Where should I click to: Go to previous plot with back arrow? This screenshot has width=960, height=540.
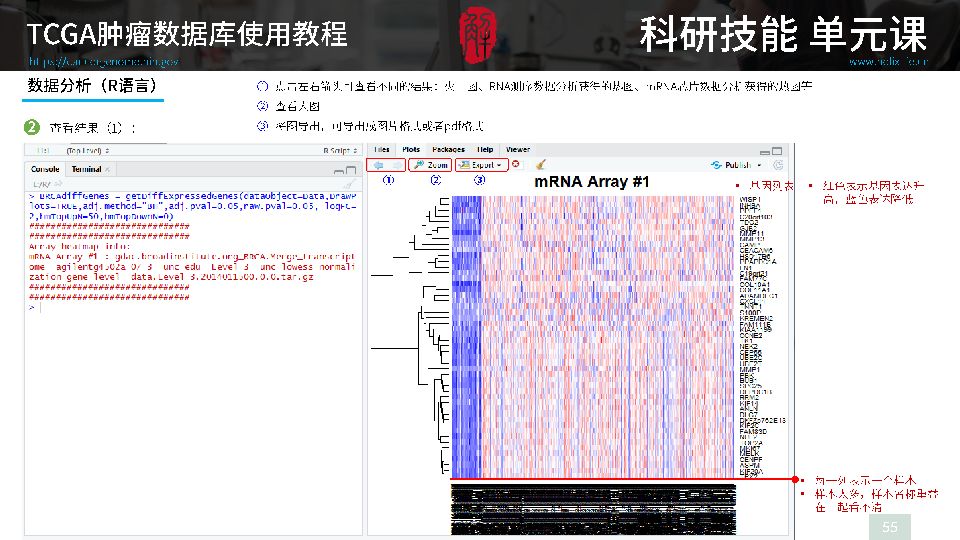tap(378, 165)
